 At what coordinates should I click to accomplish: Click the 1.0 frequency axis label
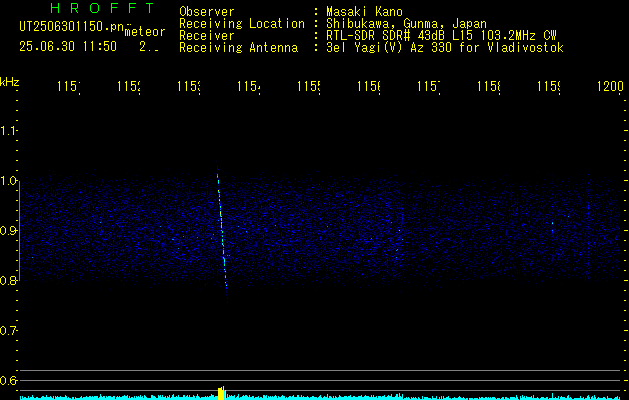coord(8,180)
